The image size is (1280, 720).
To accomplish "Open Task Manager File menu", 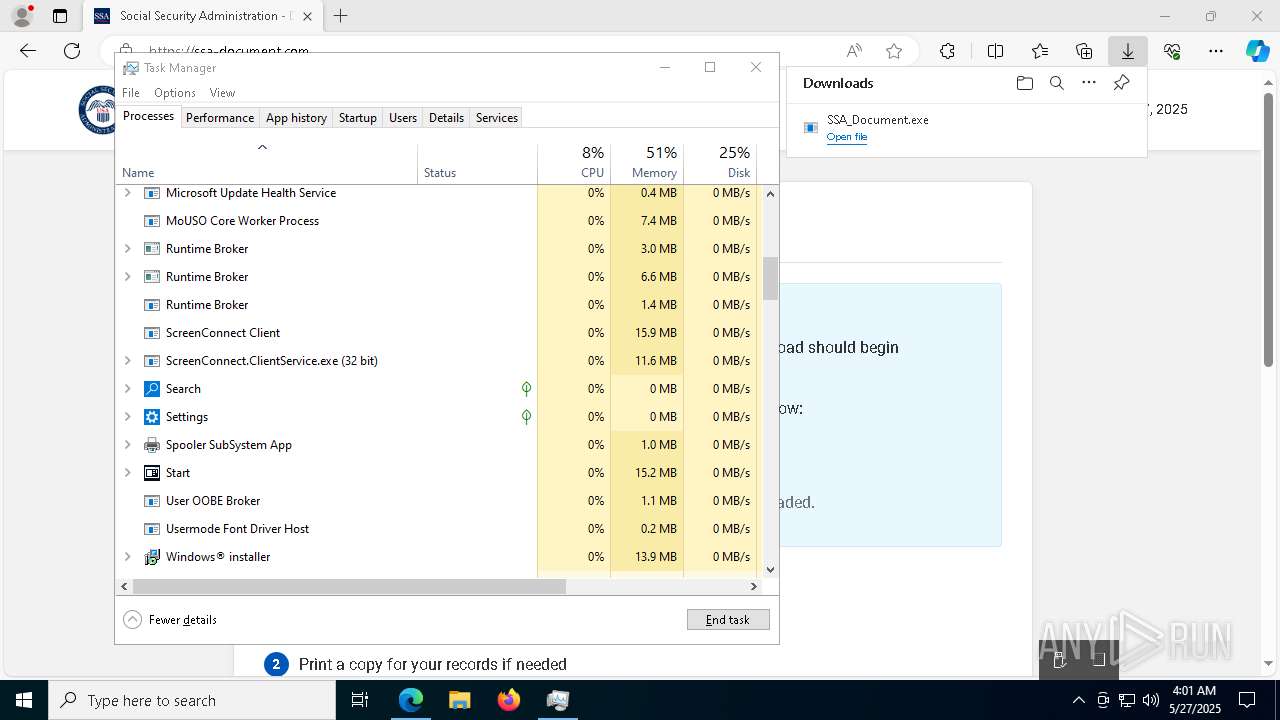I will [131, 93].
